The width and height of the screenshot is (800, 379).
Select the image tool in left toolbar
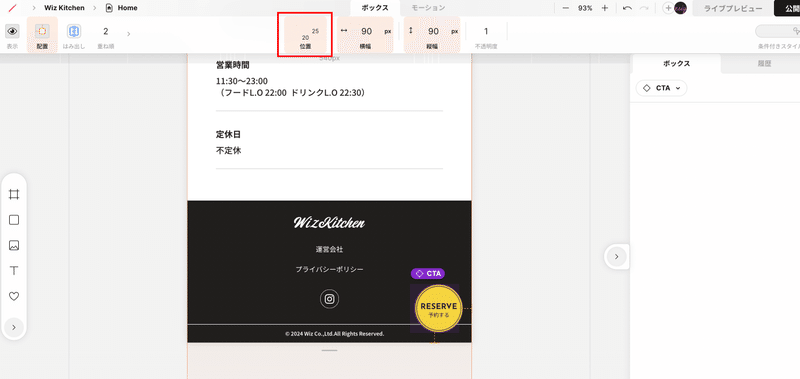14,245
